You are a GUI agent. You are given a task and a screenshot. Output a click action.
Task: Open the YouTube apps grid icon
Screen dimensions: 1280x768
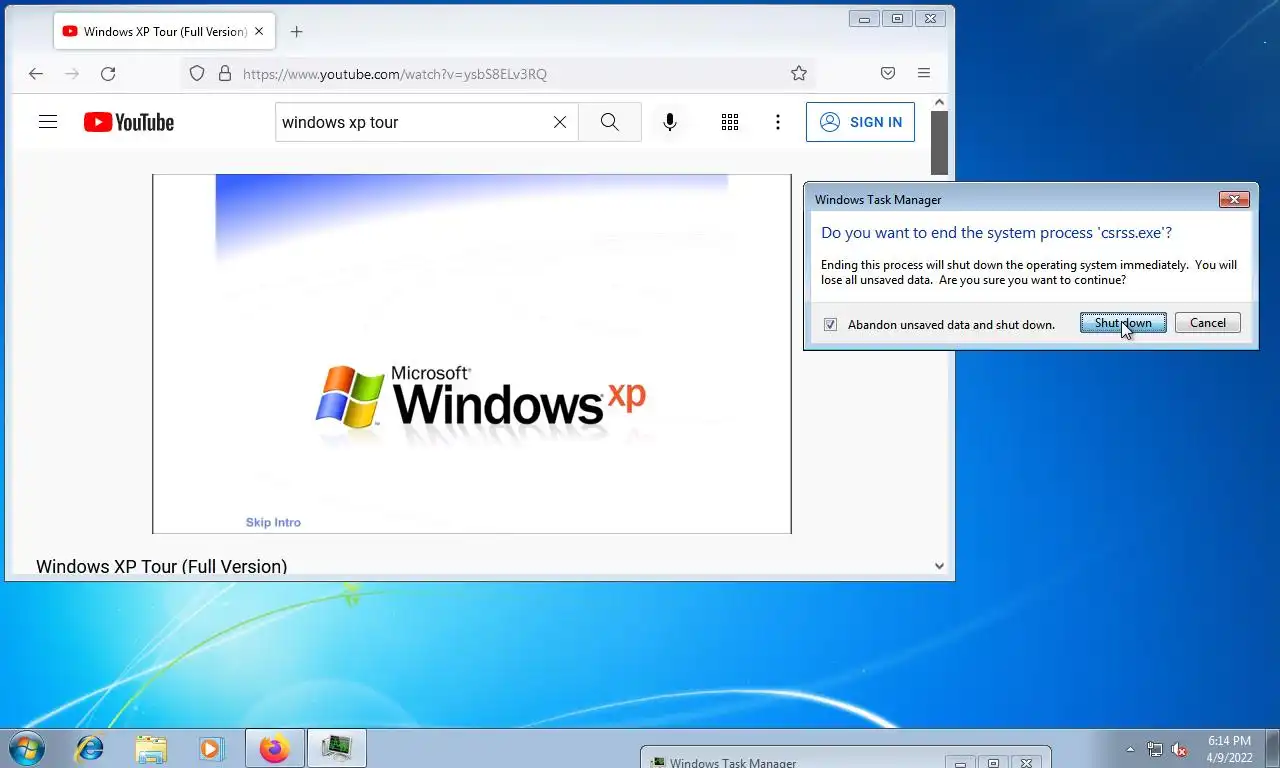pos(730,122)
